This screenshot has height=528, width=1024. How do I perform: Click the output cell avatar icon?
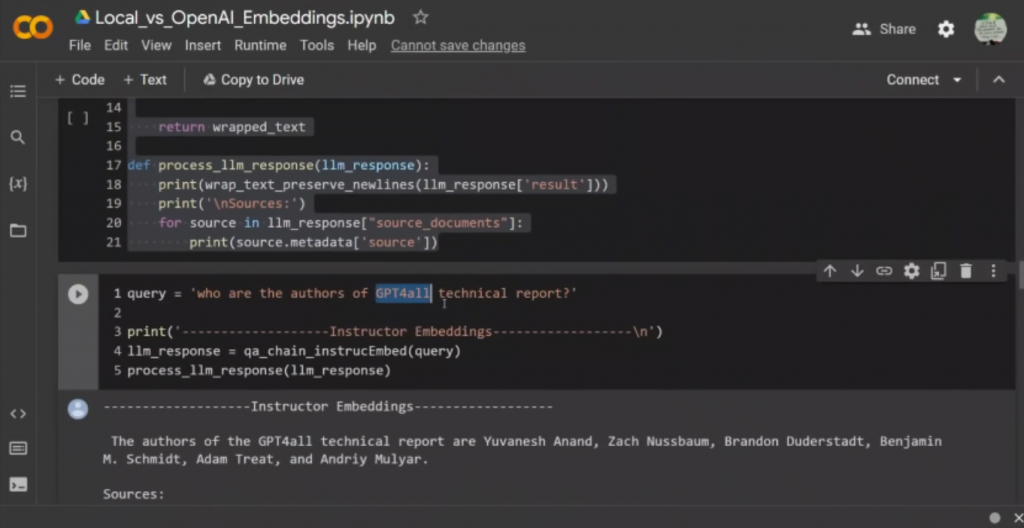click(78, 409)
